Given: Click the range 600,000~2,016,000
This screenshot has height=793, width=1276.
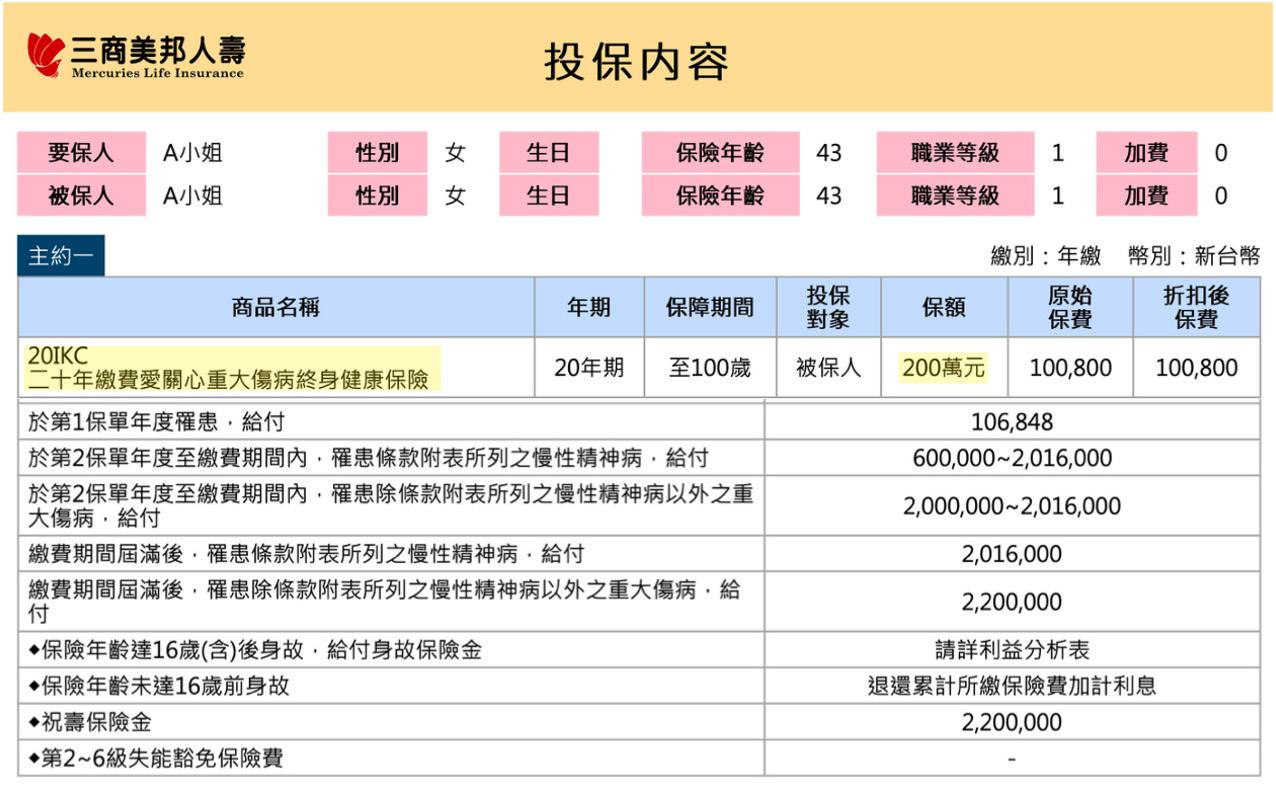Looking at the screenshot, I should click(1012, 458).
